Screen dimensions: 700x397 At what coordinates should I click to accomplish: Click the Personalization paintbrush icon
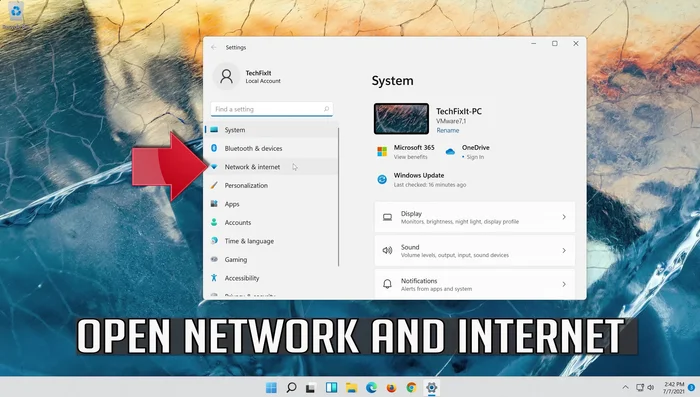(x=214, y=185)
